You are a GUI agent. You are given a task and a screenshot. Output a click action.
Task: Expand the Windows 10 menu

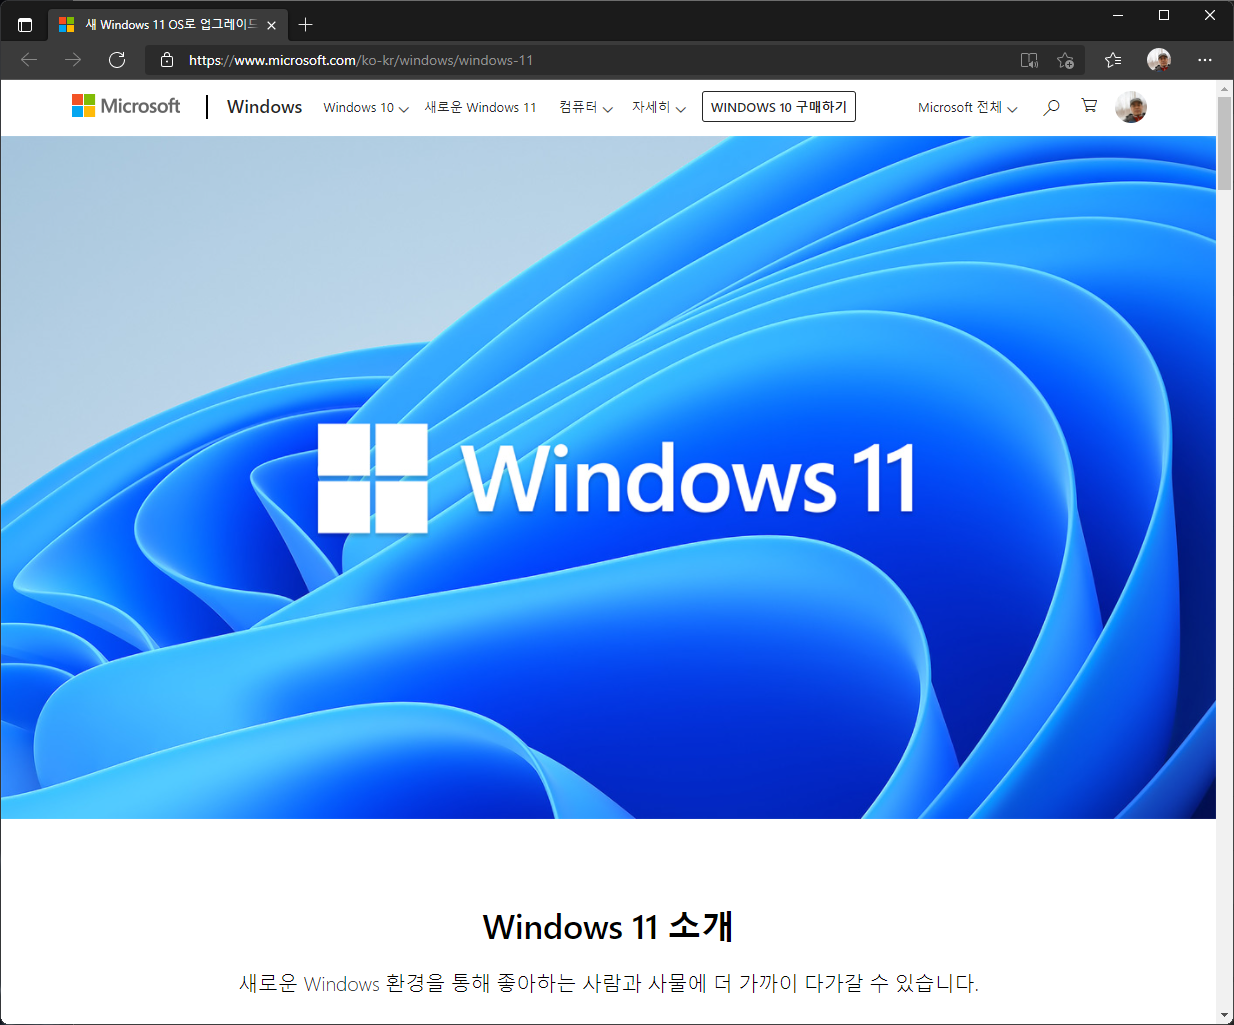366,107
